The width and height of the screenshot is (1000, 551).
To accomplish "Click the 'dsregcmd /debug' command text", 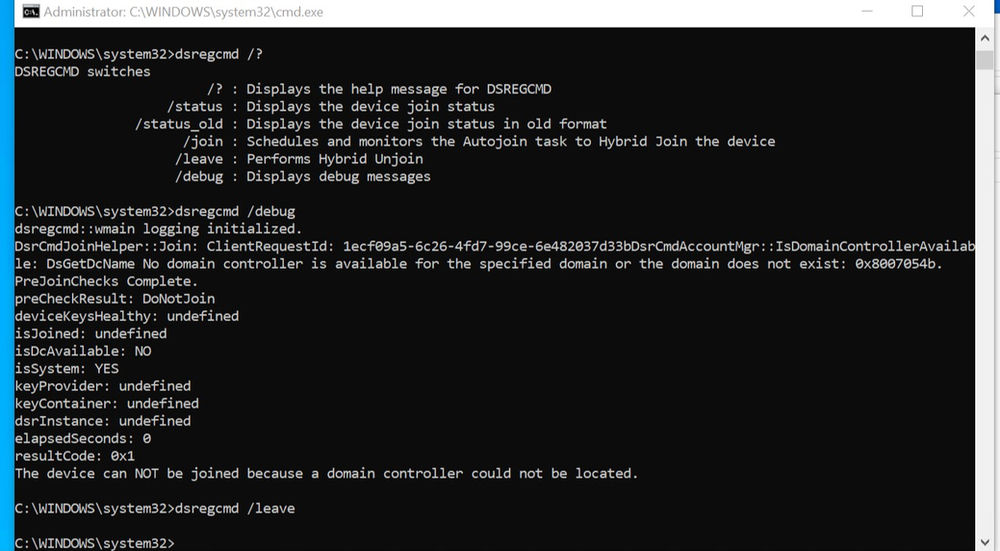I will (x=235, y=211).
